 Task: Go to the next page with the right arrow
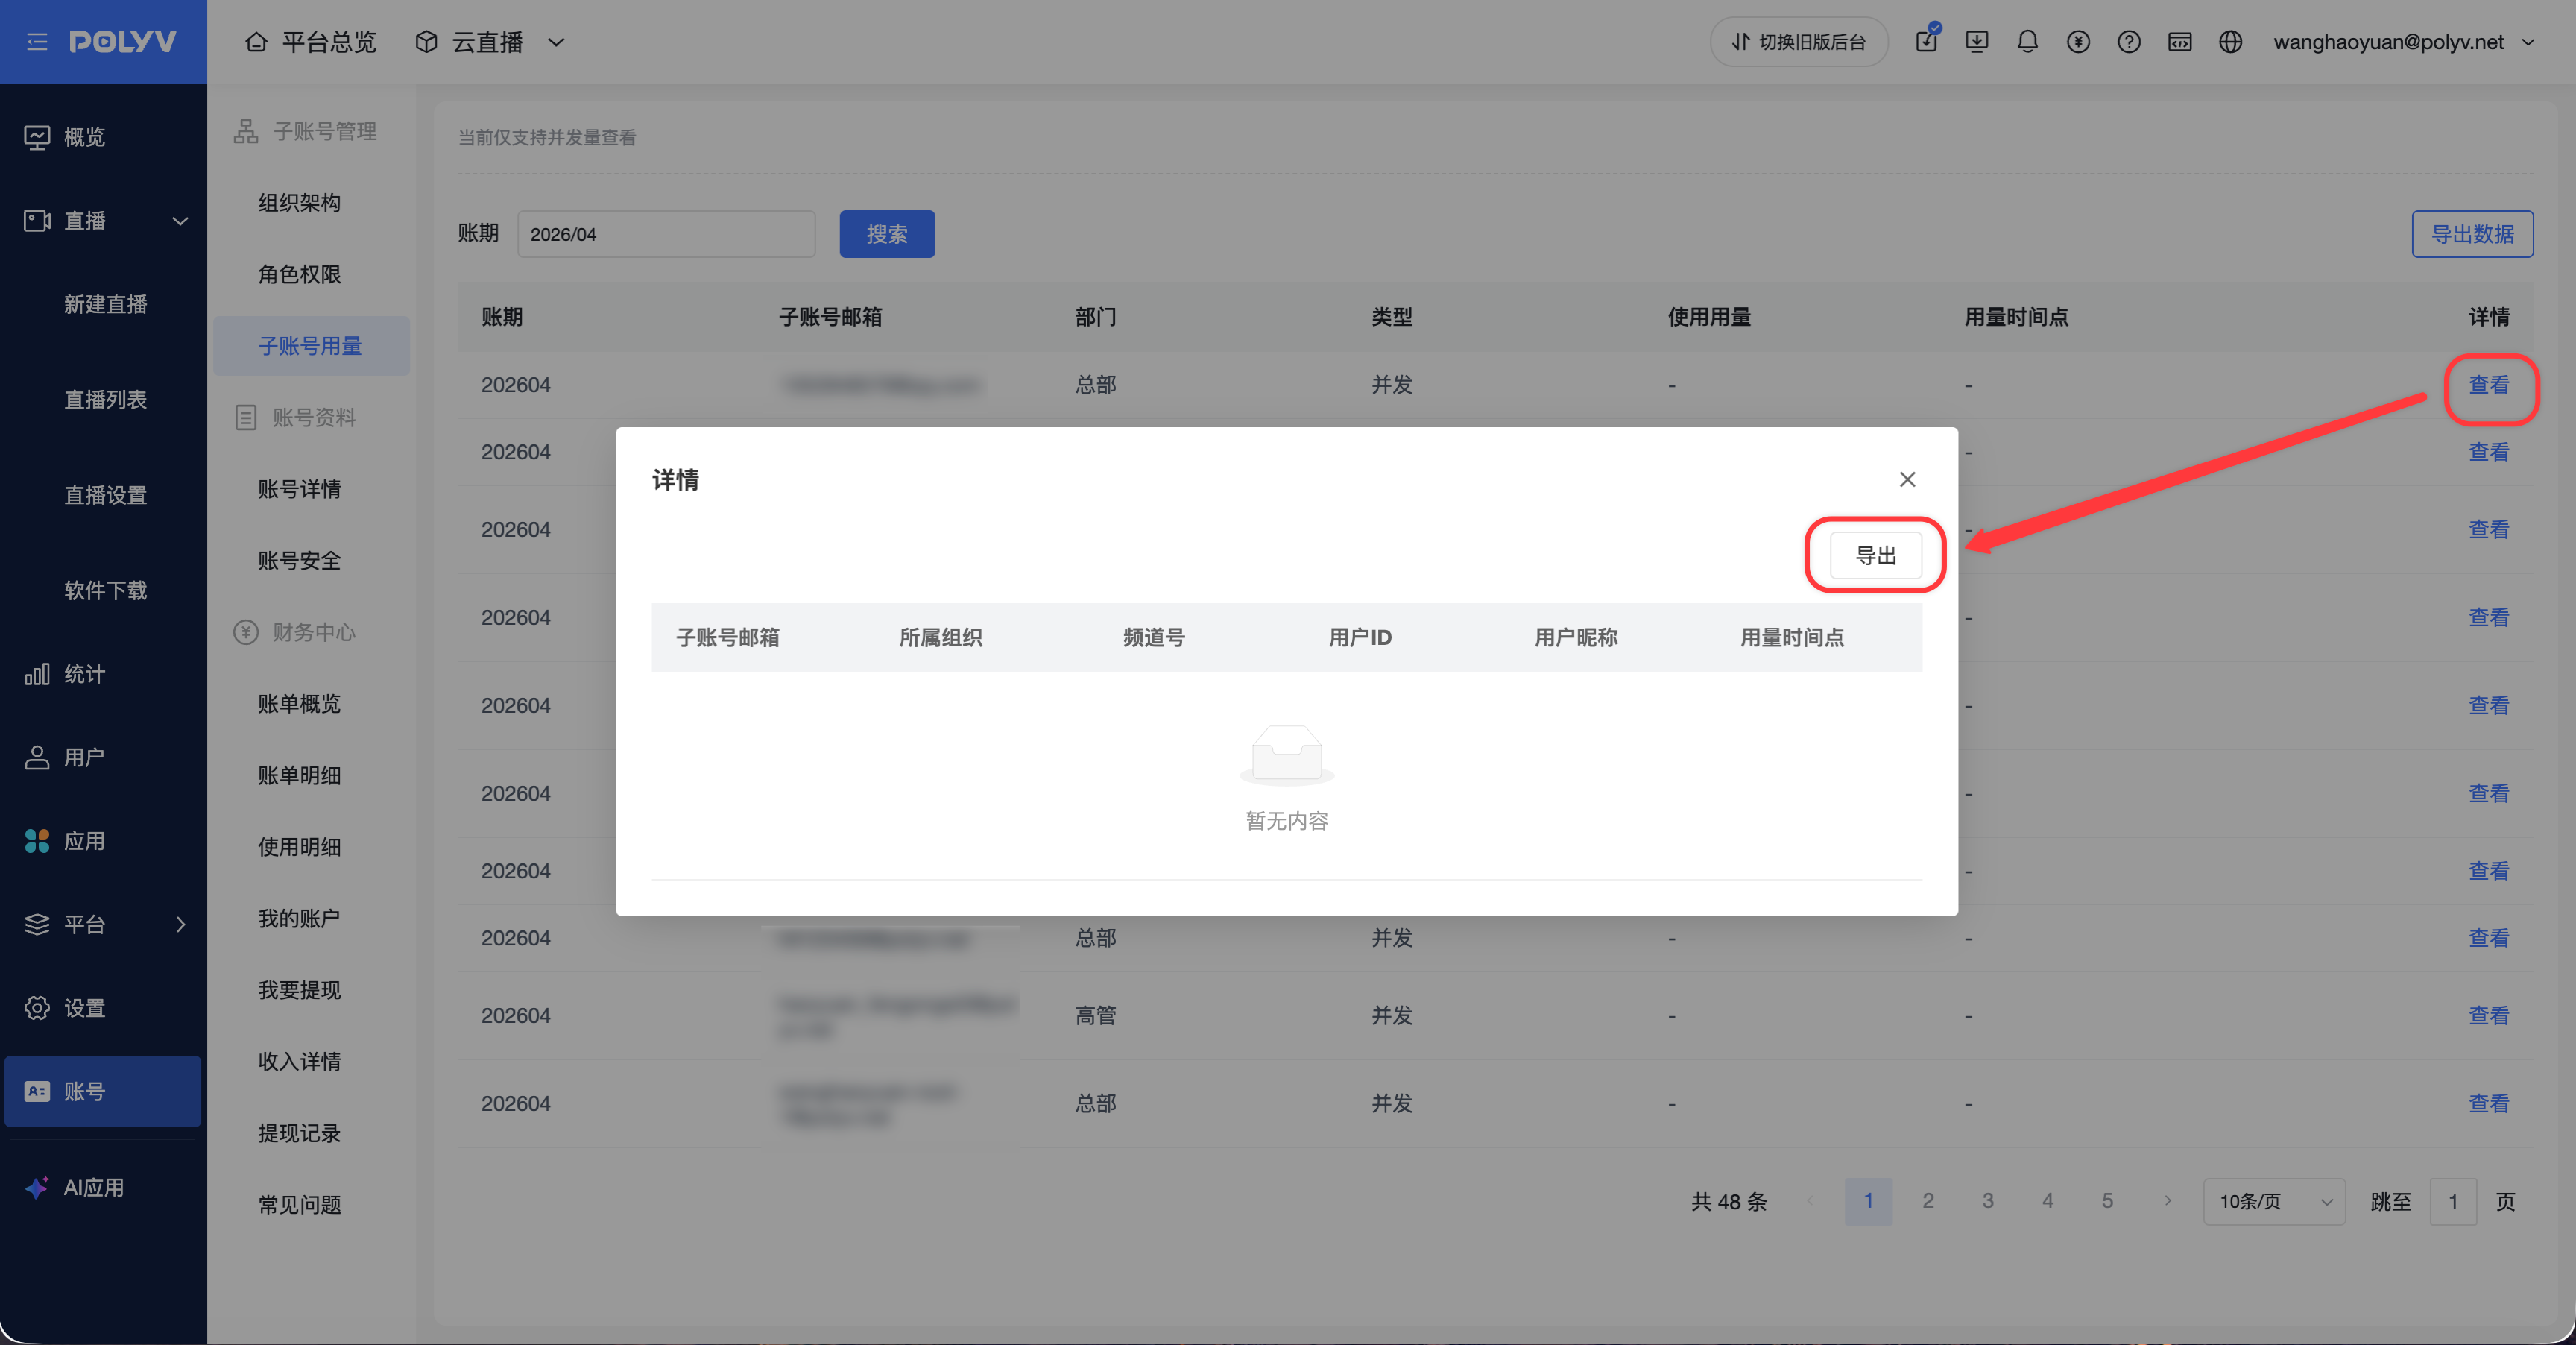pyautogui.click(x=2168, y=1201)
